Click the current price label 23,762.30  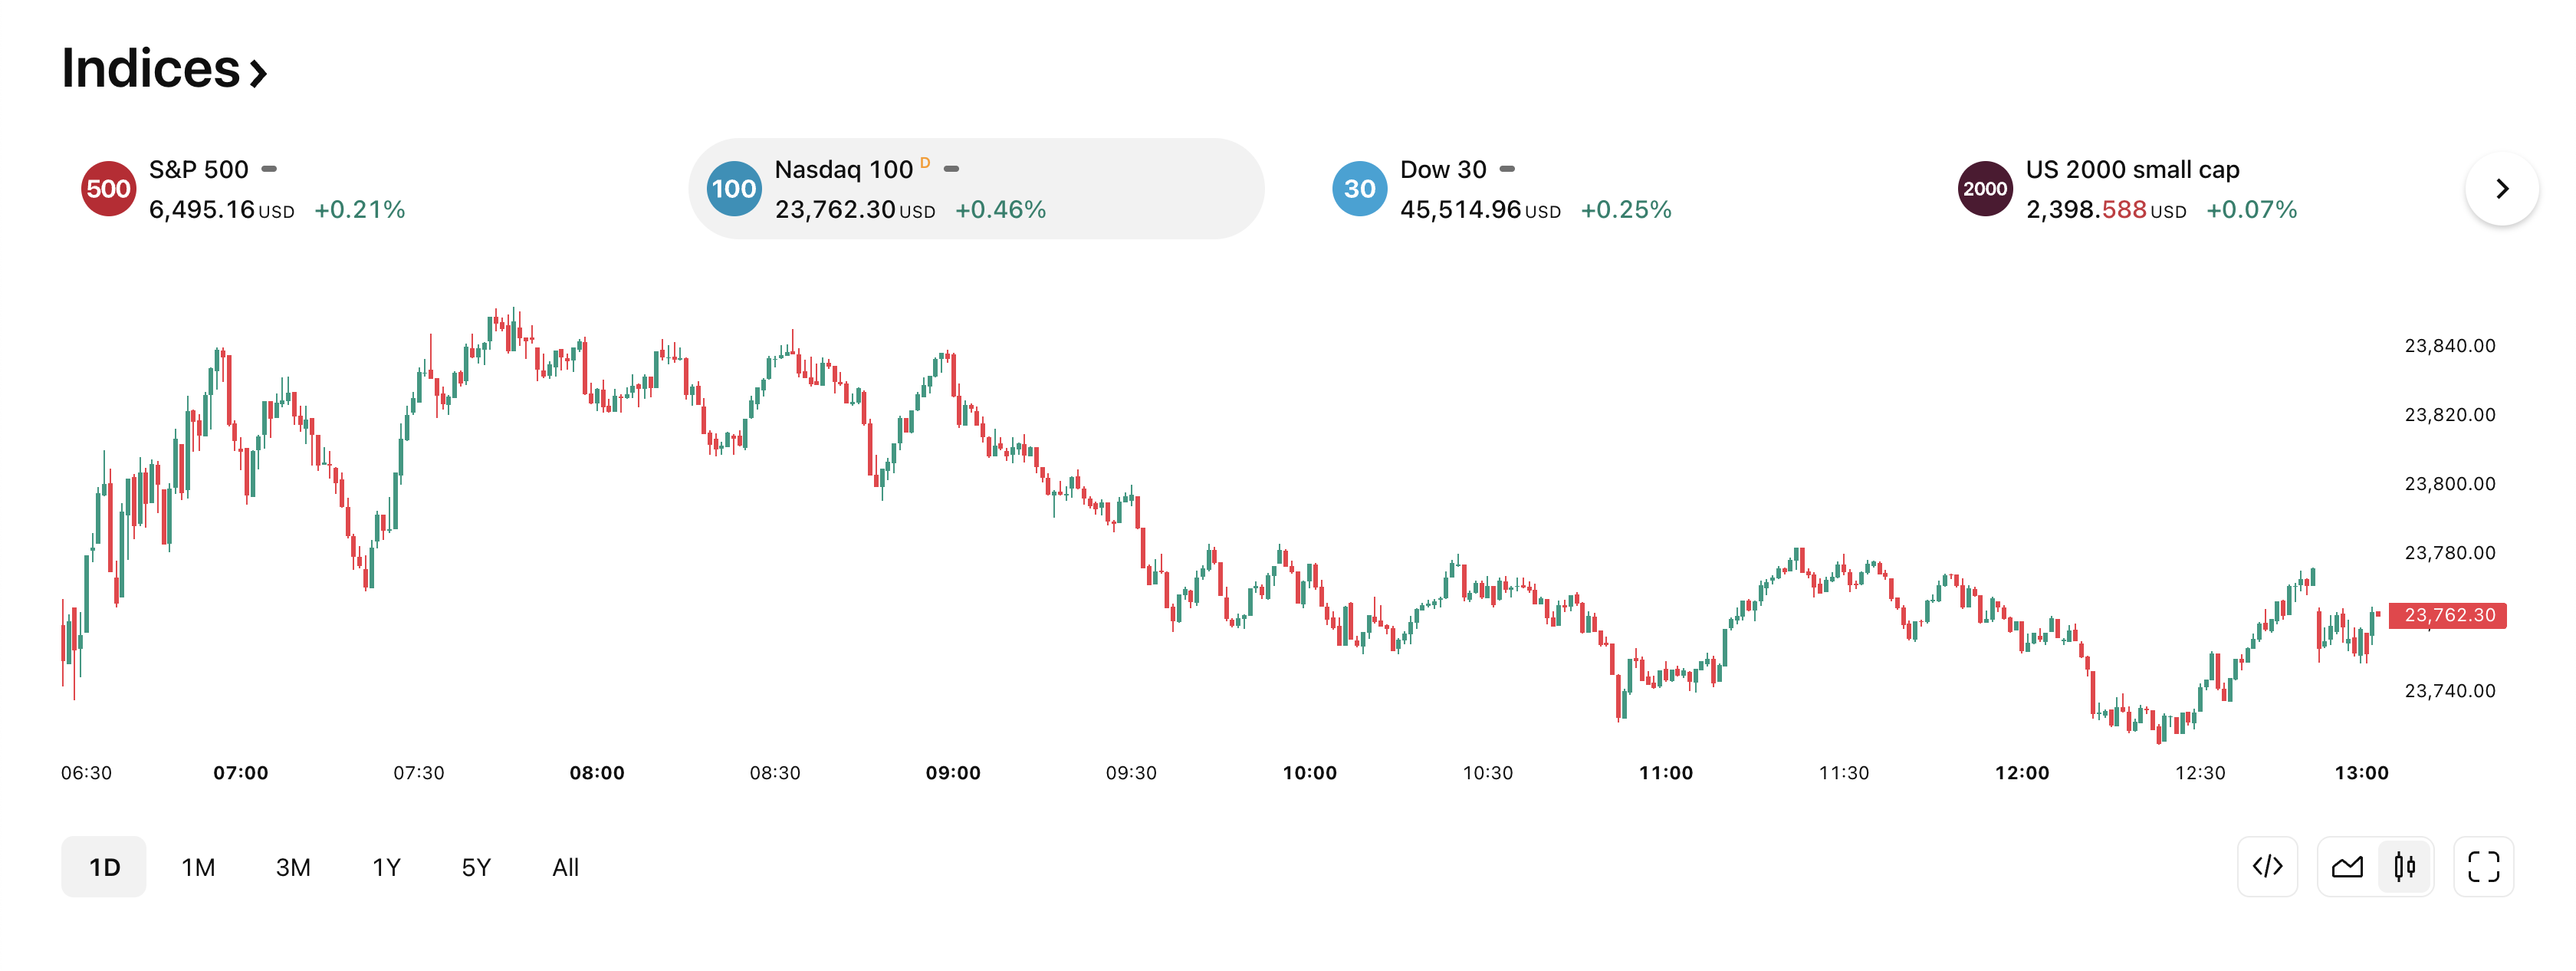click(x=2448, y=615)
